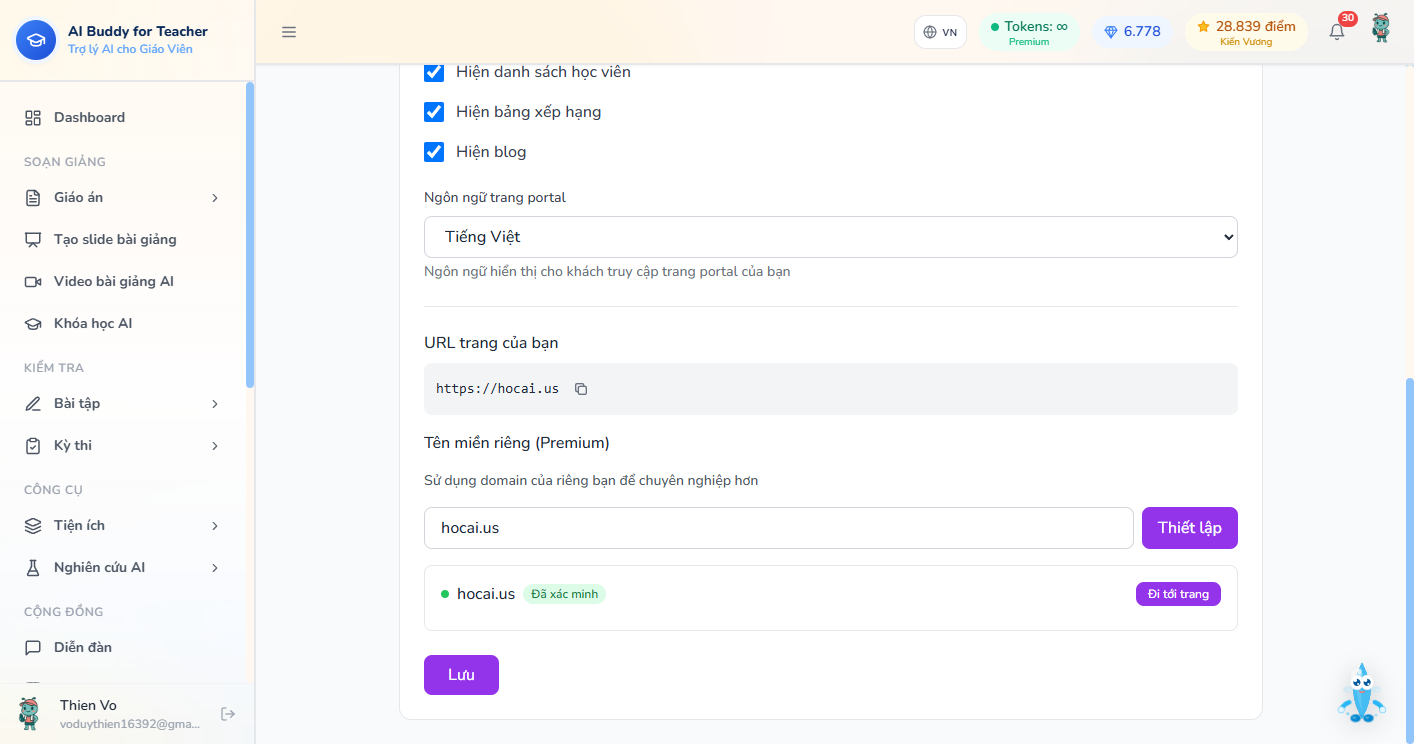The height and width of the screenshot is (744, 1414).
Task: Go to Dashboard in sidebar
Action: (122, 118)
